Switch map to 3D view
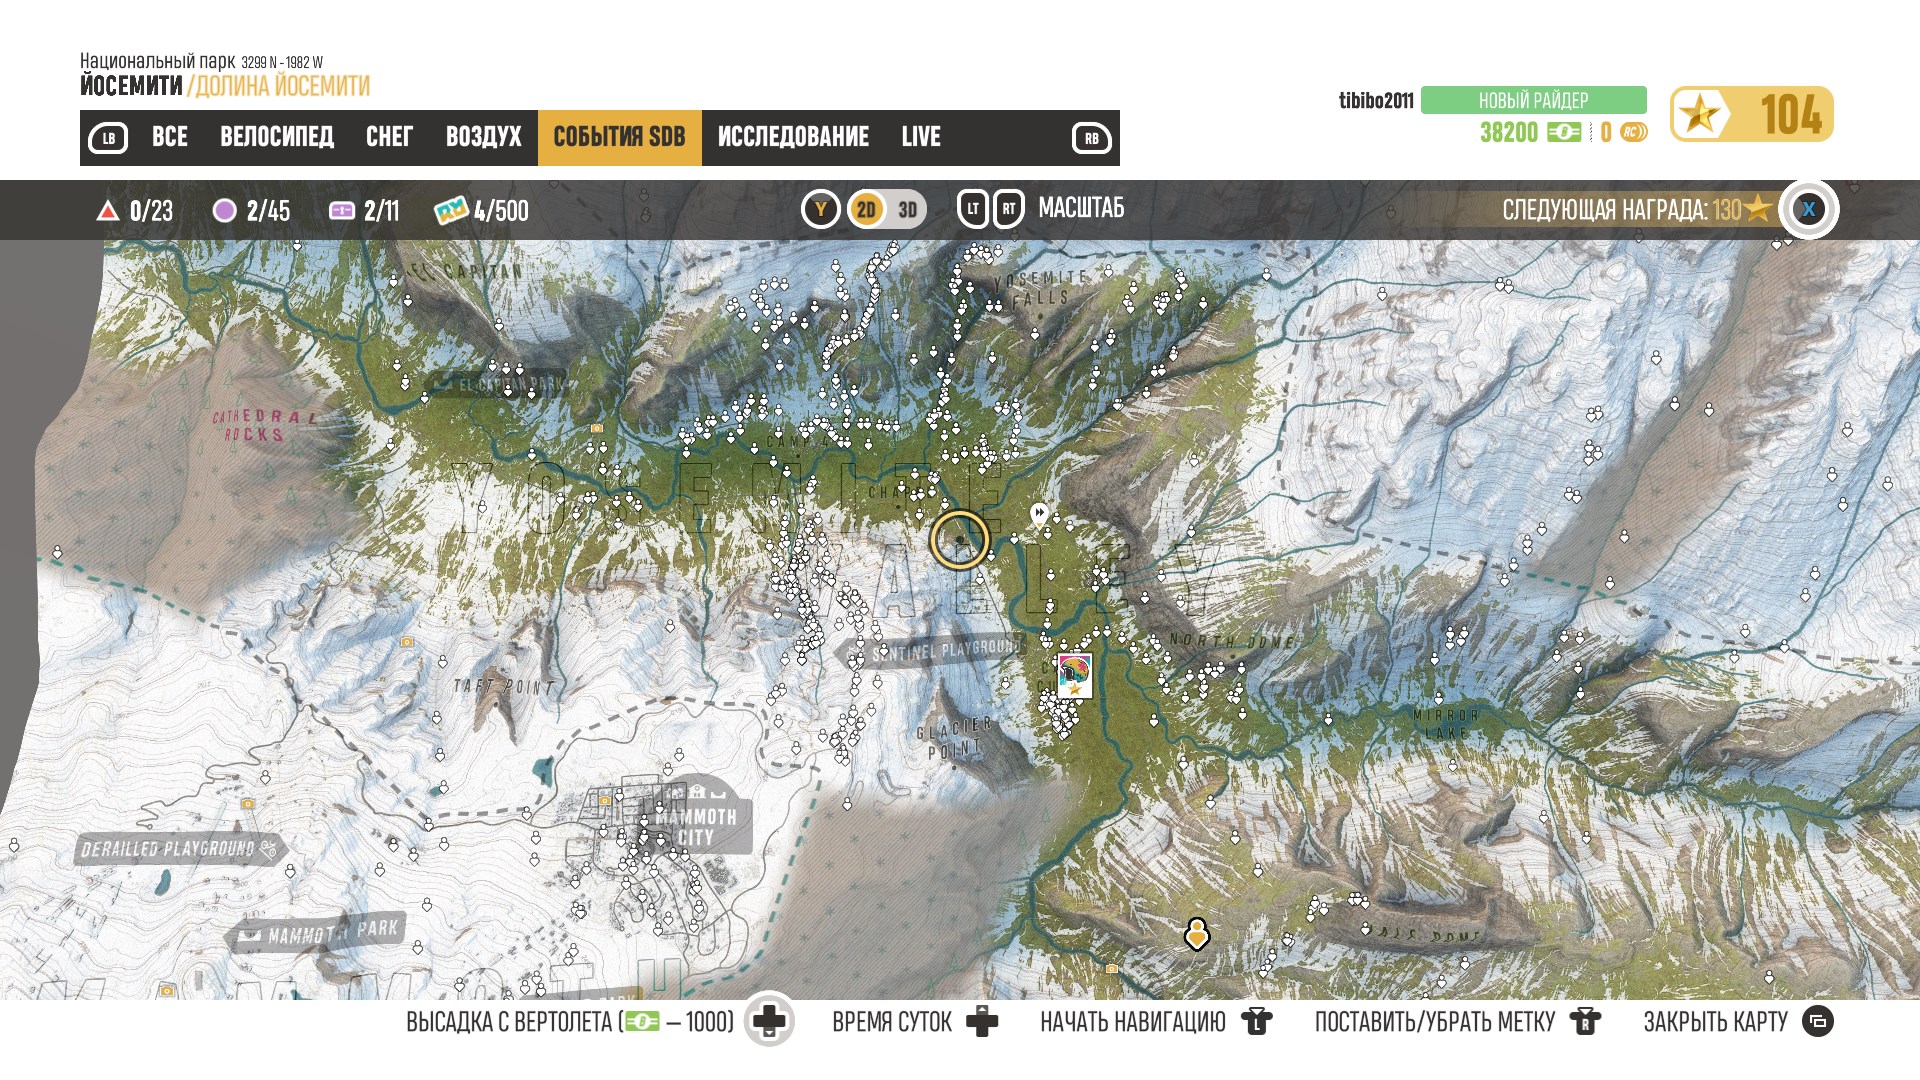Screen dimensions: 1920x1080 tap(908, 210)
